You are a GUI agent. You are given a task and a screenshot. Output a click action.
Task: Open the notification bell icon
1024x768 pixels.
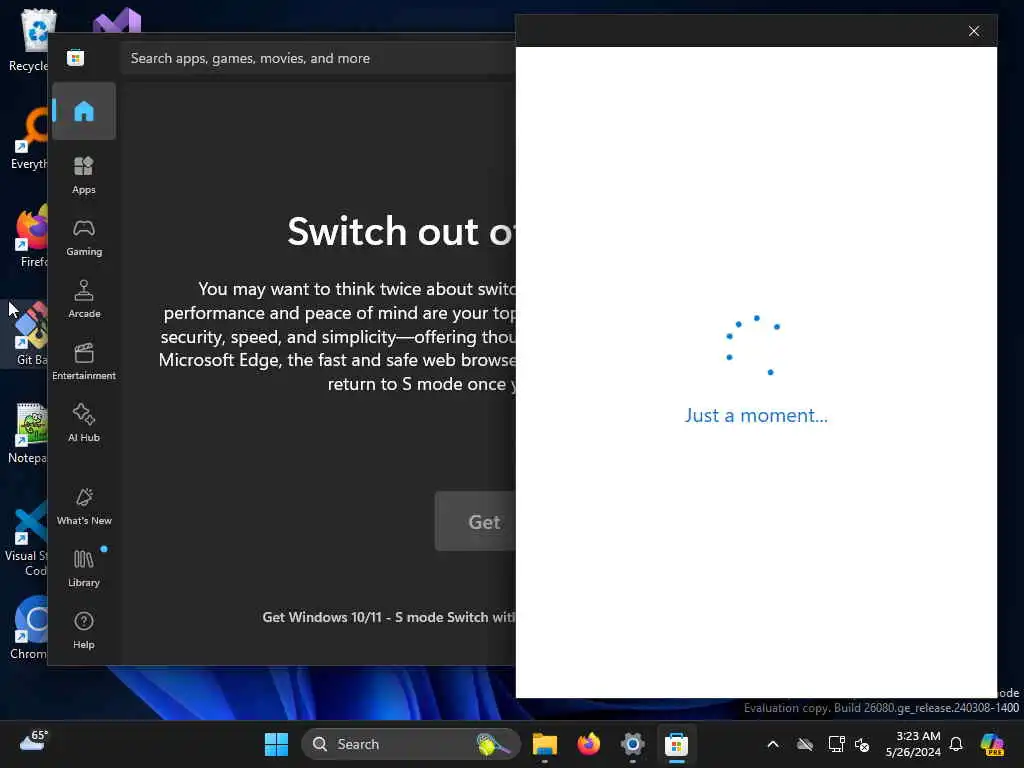click(x=956, y=744)
